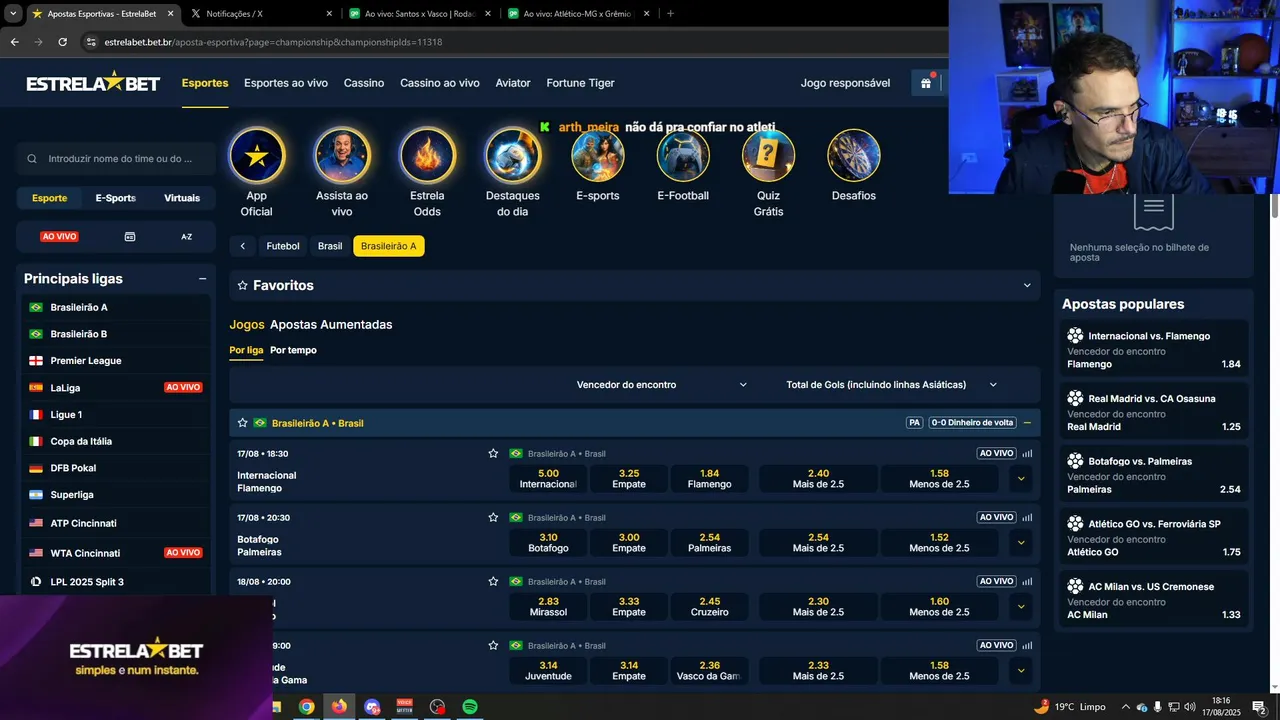Open the Desafios dartboard icon
Image resolution: width=1280 pixels, height=720 pixels.
(x=854, y=156)
